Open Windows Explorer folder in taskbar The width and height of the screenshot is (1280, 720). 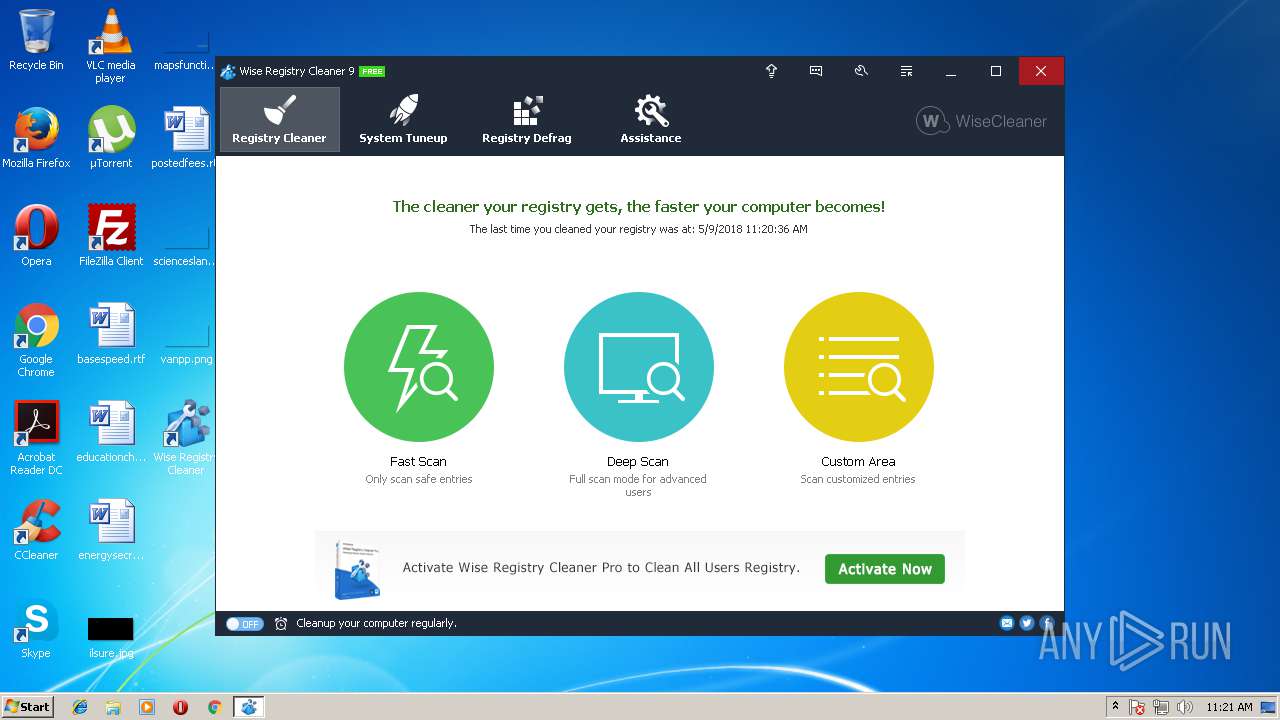[x=113, y=707]
